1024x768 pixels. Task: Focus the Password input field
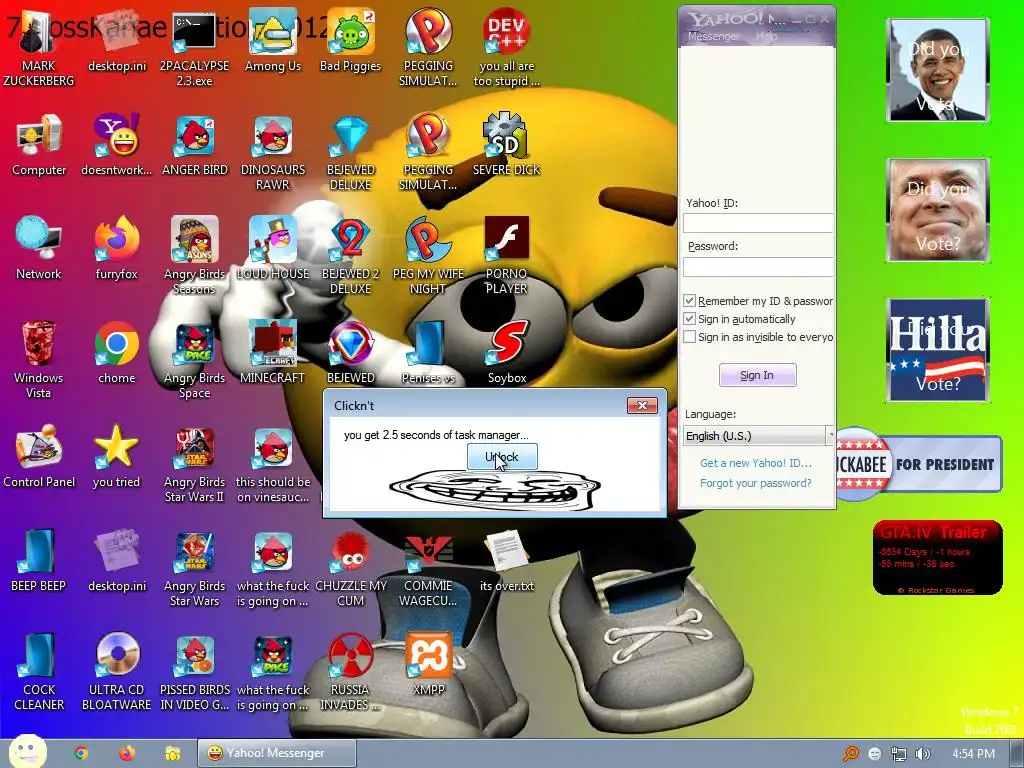758,266
